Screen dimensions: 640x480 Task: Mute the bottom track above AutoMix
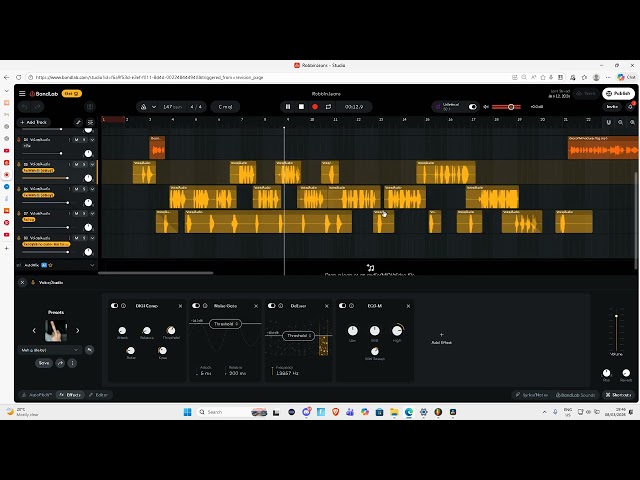tap(76, 238)
